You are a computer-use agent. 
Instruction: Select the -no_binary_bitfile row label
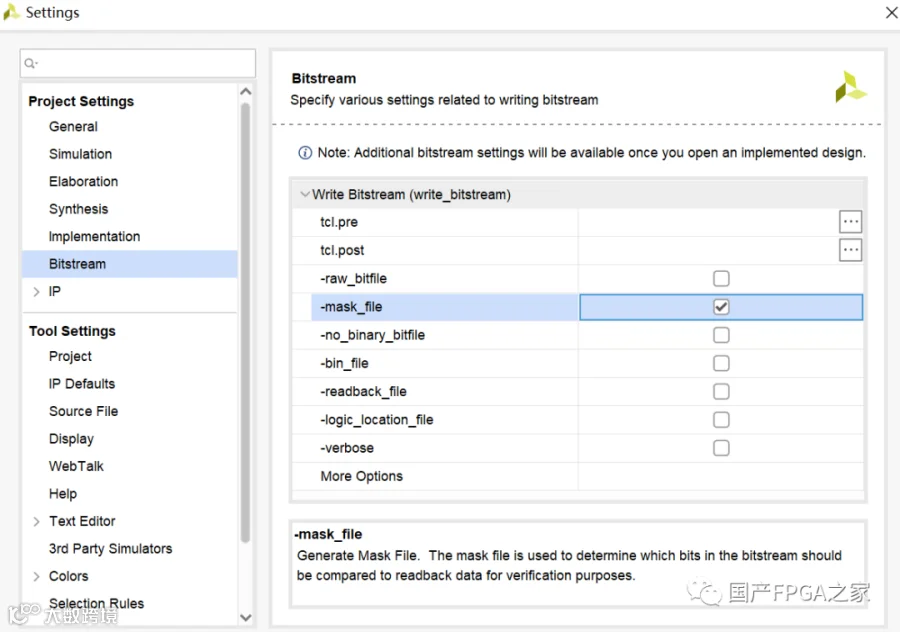pyautogui.click(x=372, y=335)
